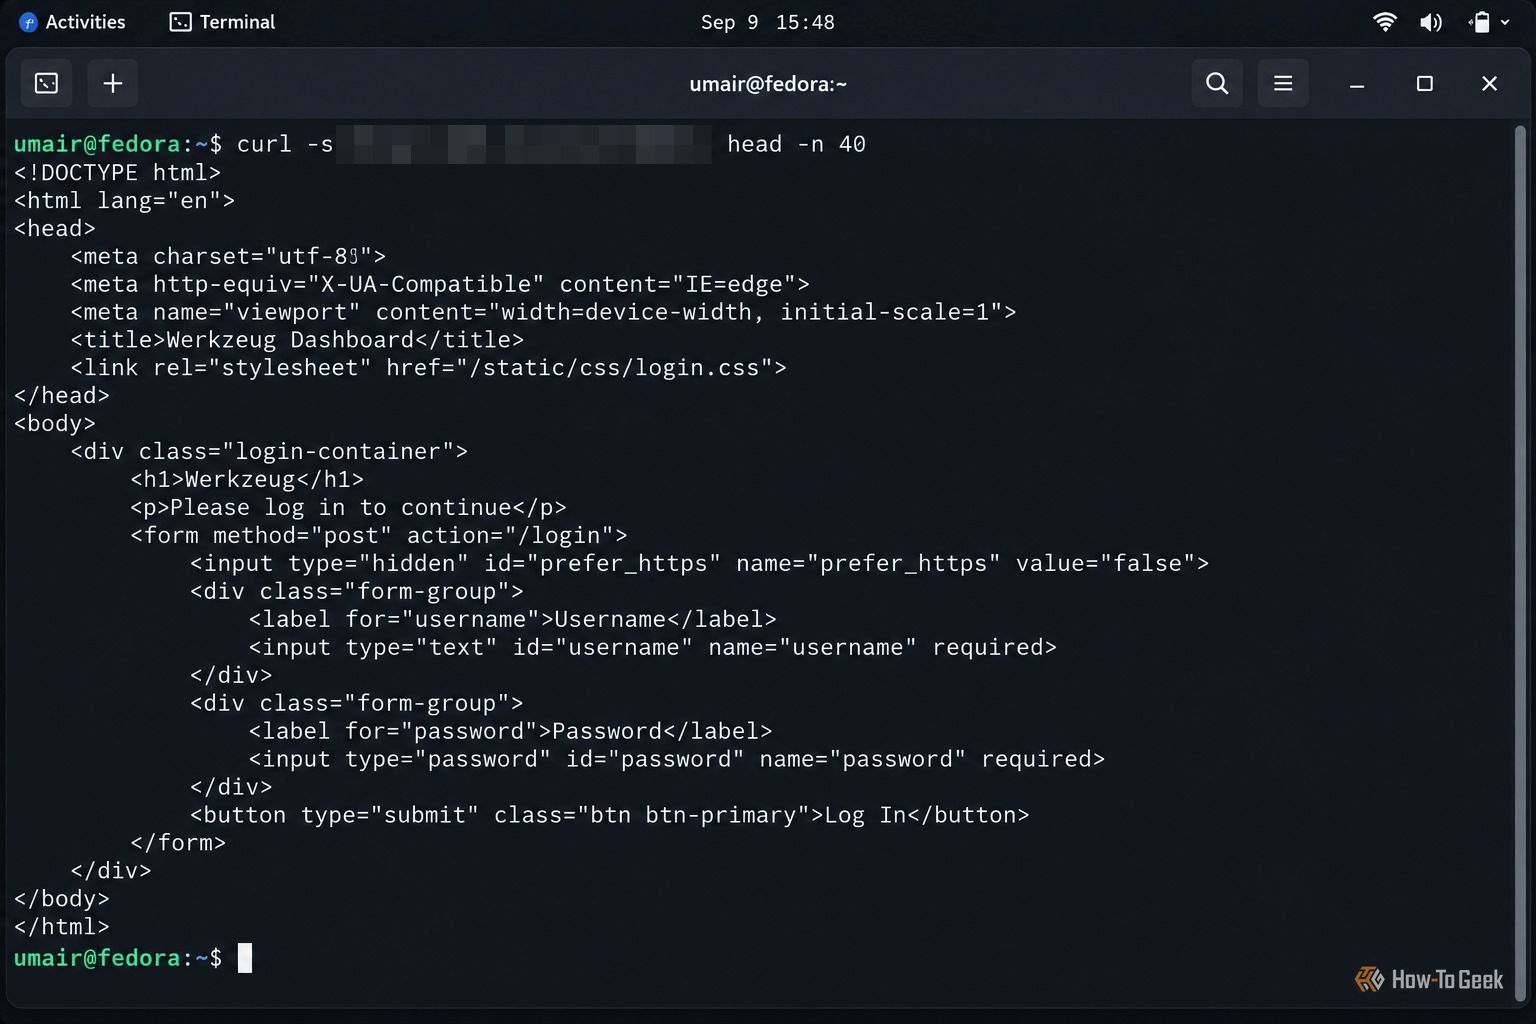This screenshot has height=1024, width=1536.
Task: Open a new terminal tab
Action: (113, 83)
